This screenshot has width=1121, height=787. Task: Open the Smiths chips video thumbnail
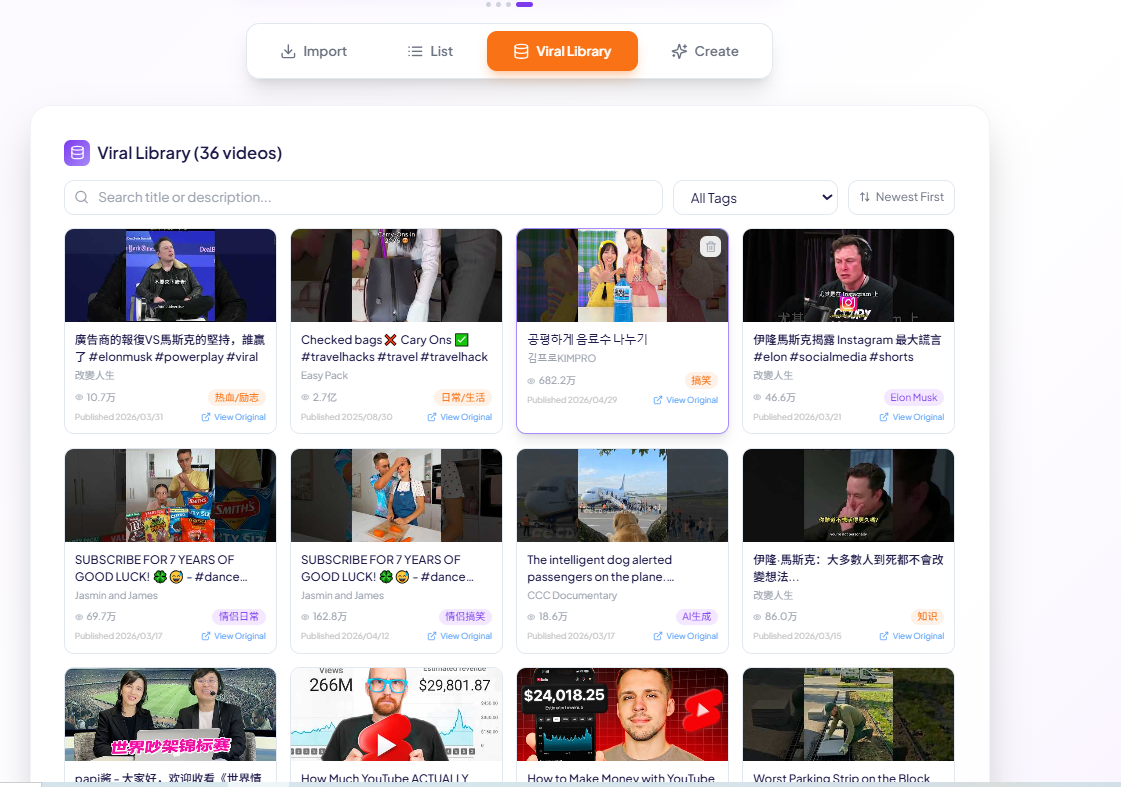170,495
